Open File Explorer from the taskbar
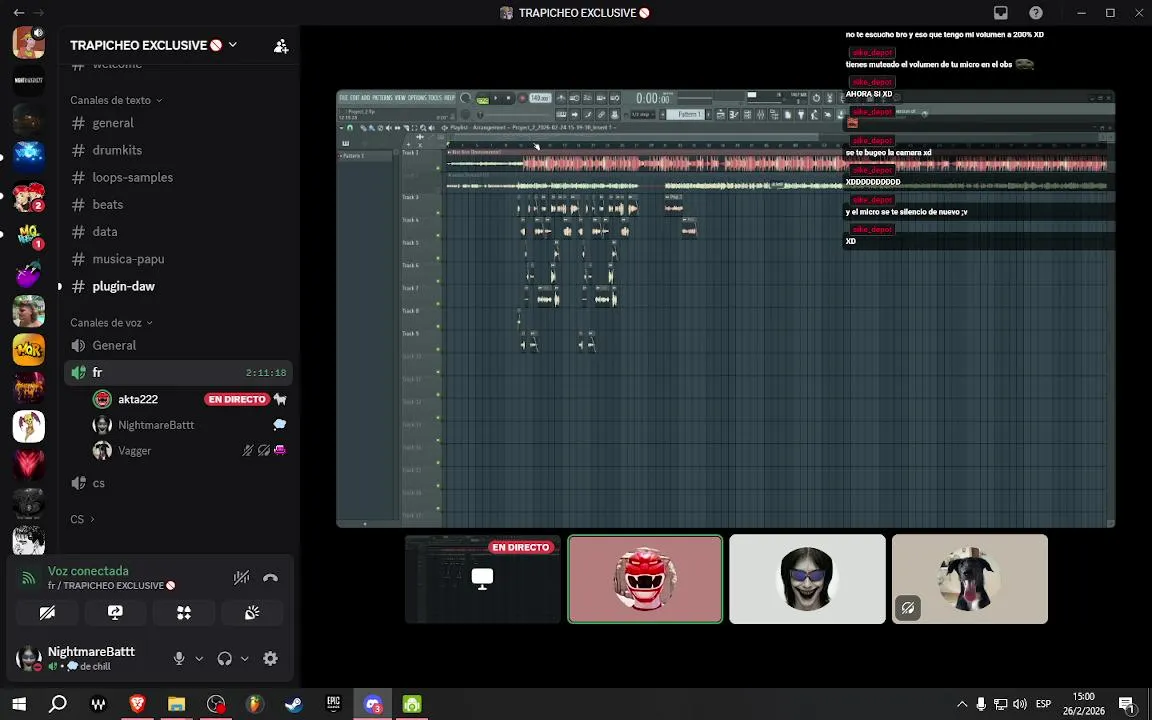 (176, 704)
